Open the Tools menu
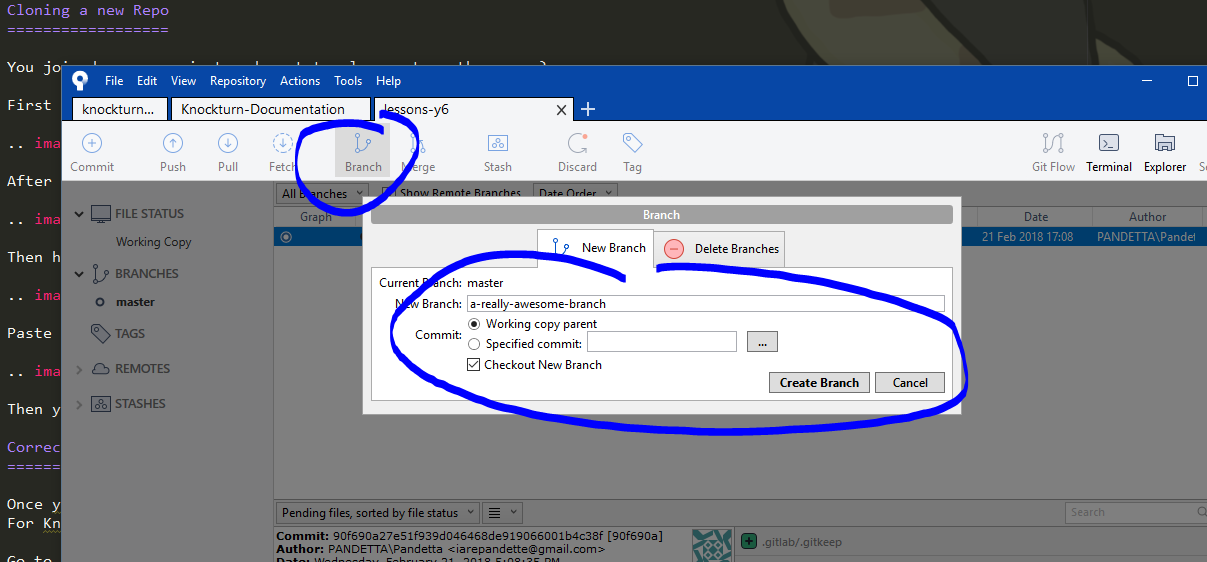1207x562 pixels. 348,81
